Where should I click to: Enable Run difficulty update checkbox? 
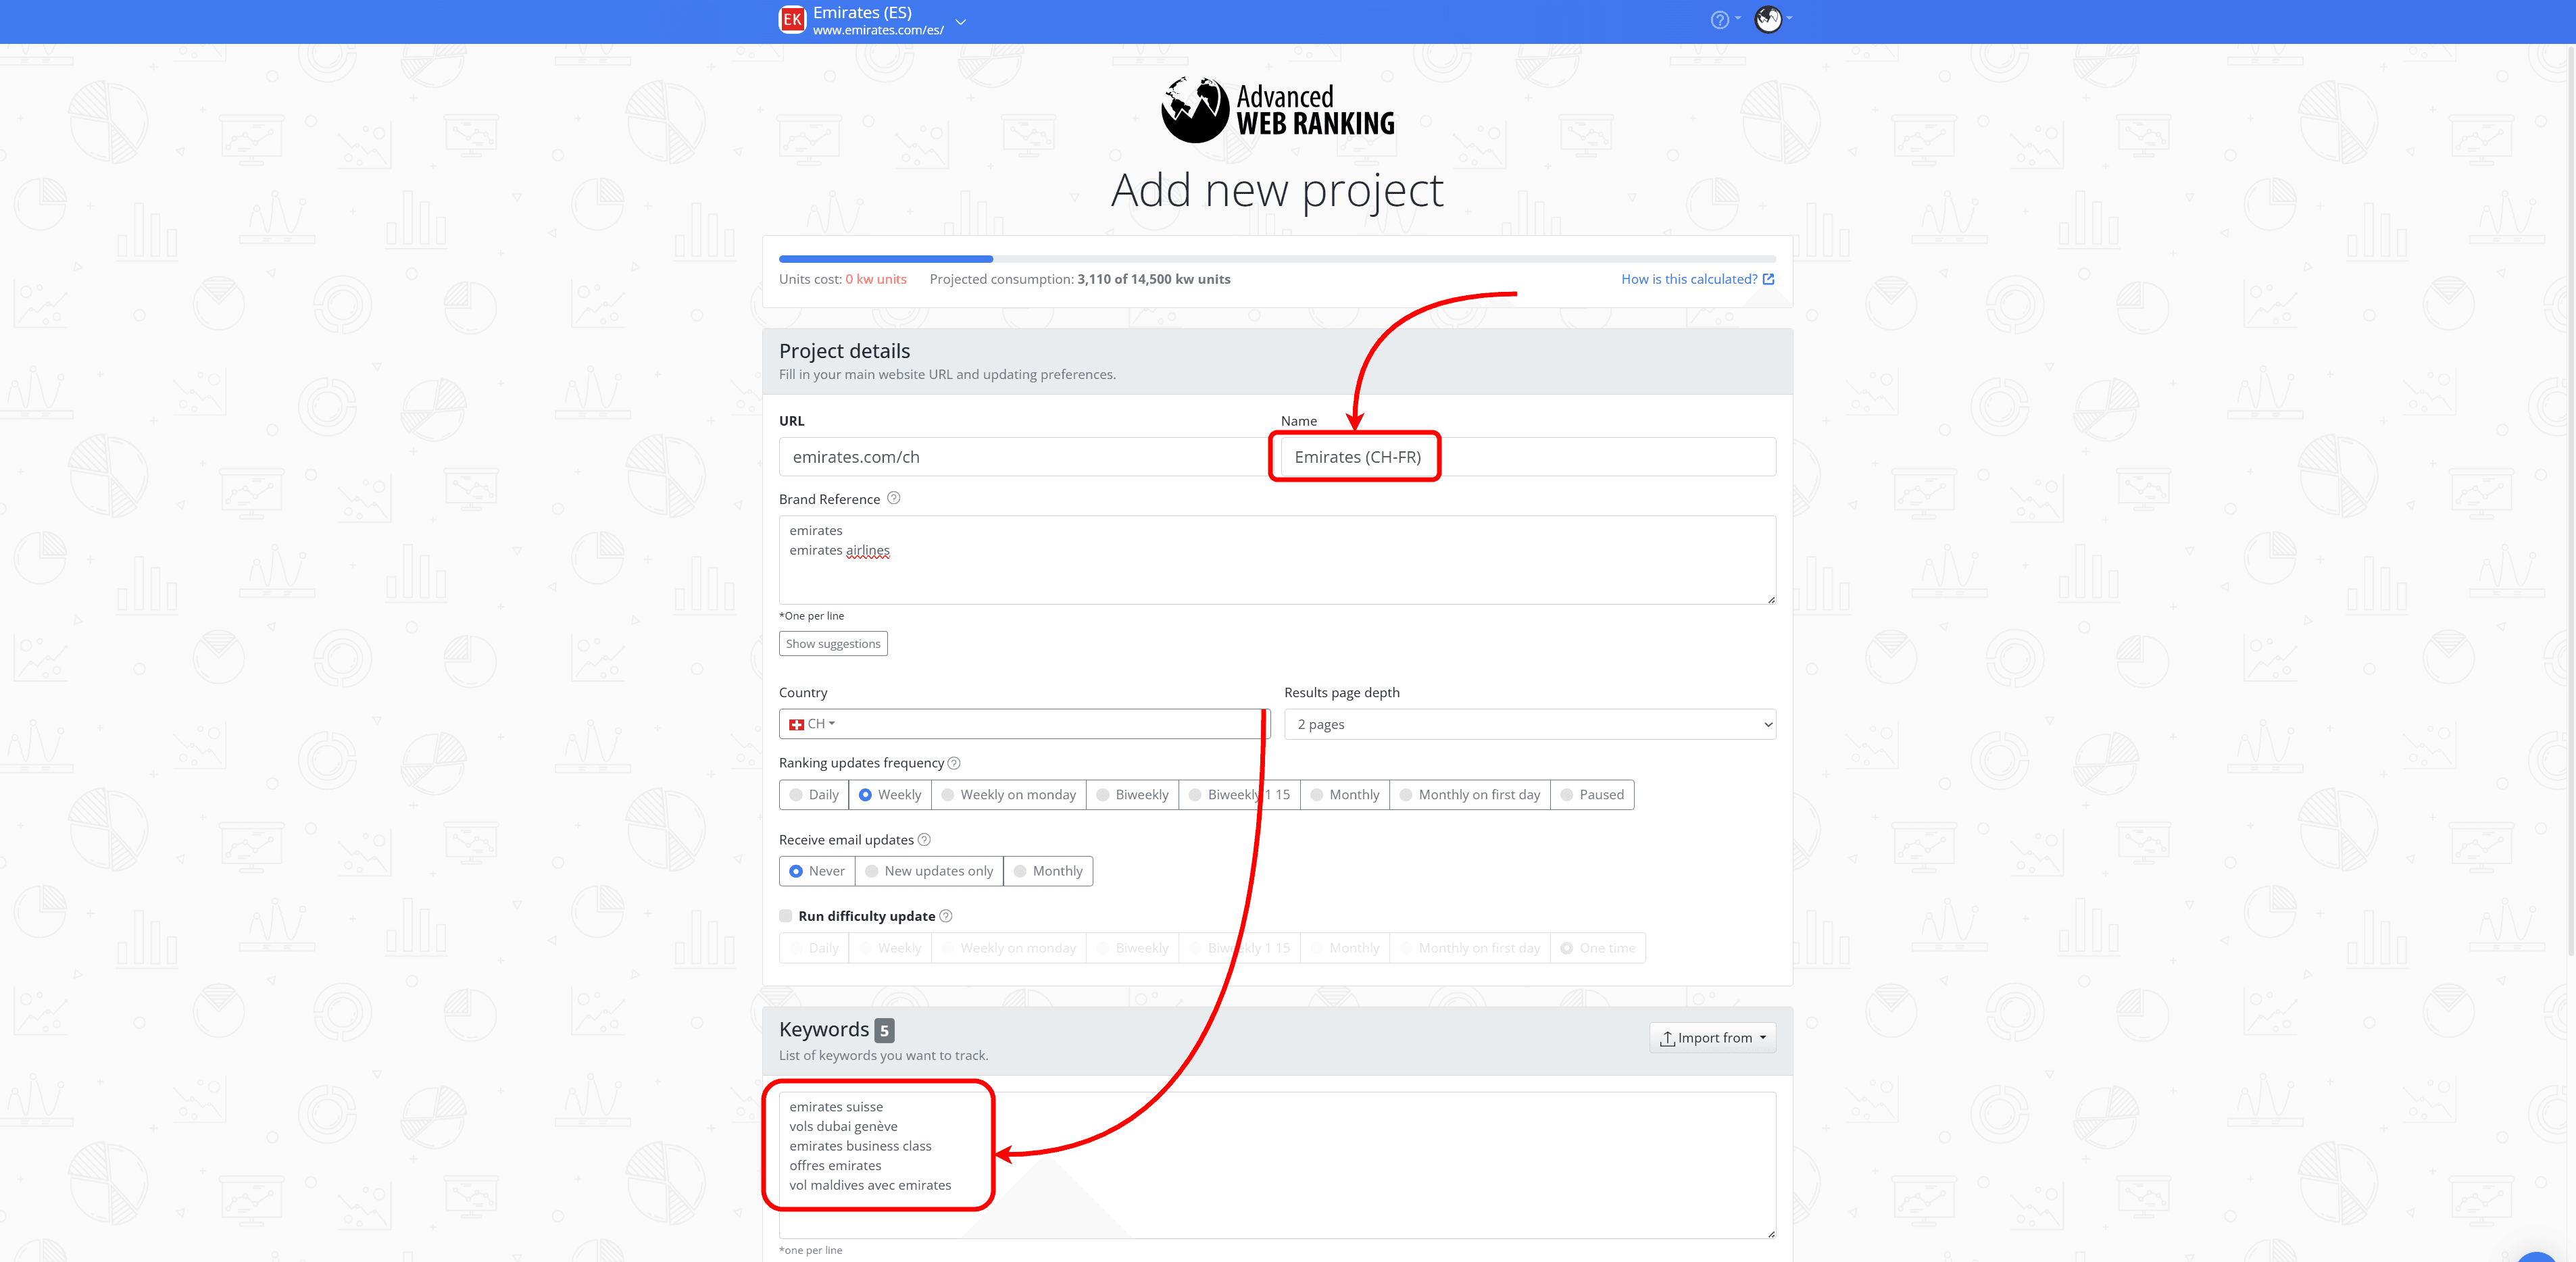click(785, 915)
